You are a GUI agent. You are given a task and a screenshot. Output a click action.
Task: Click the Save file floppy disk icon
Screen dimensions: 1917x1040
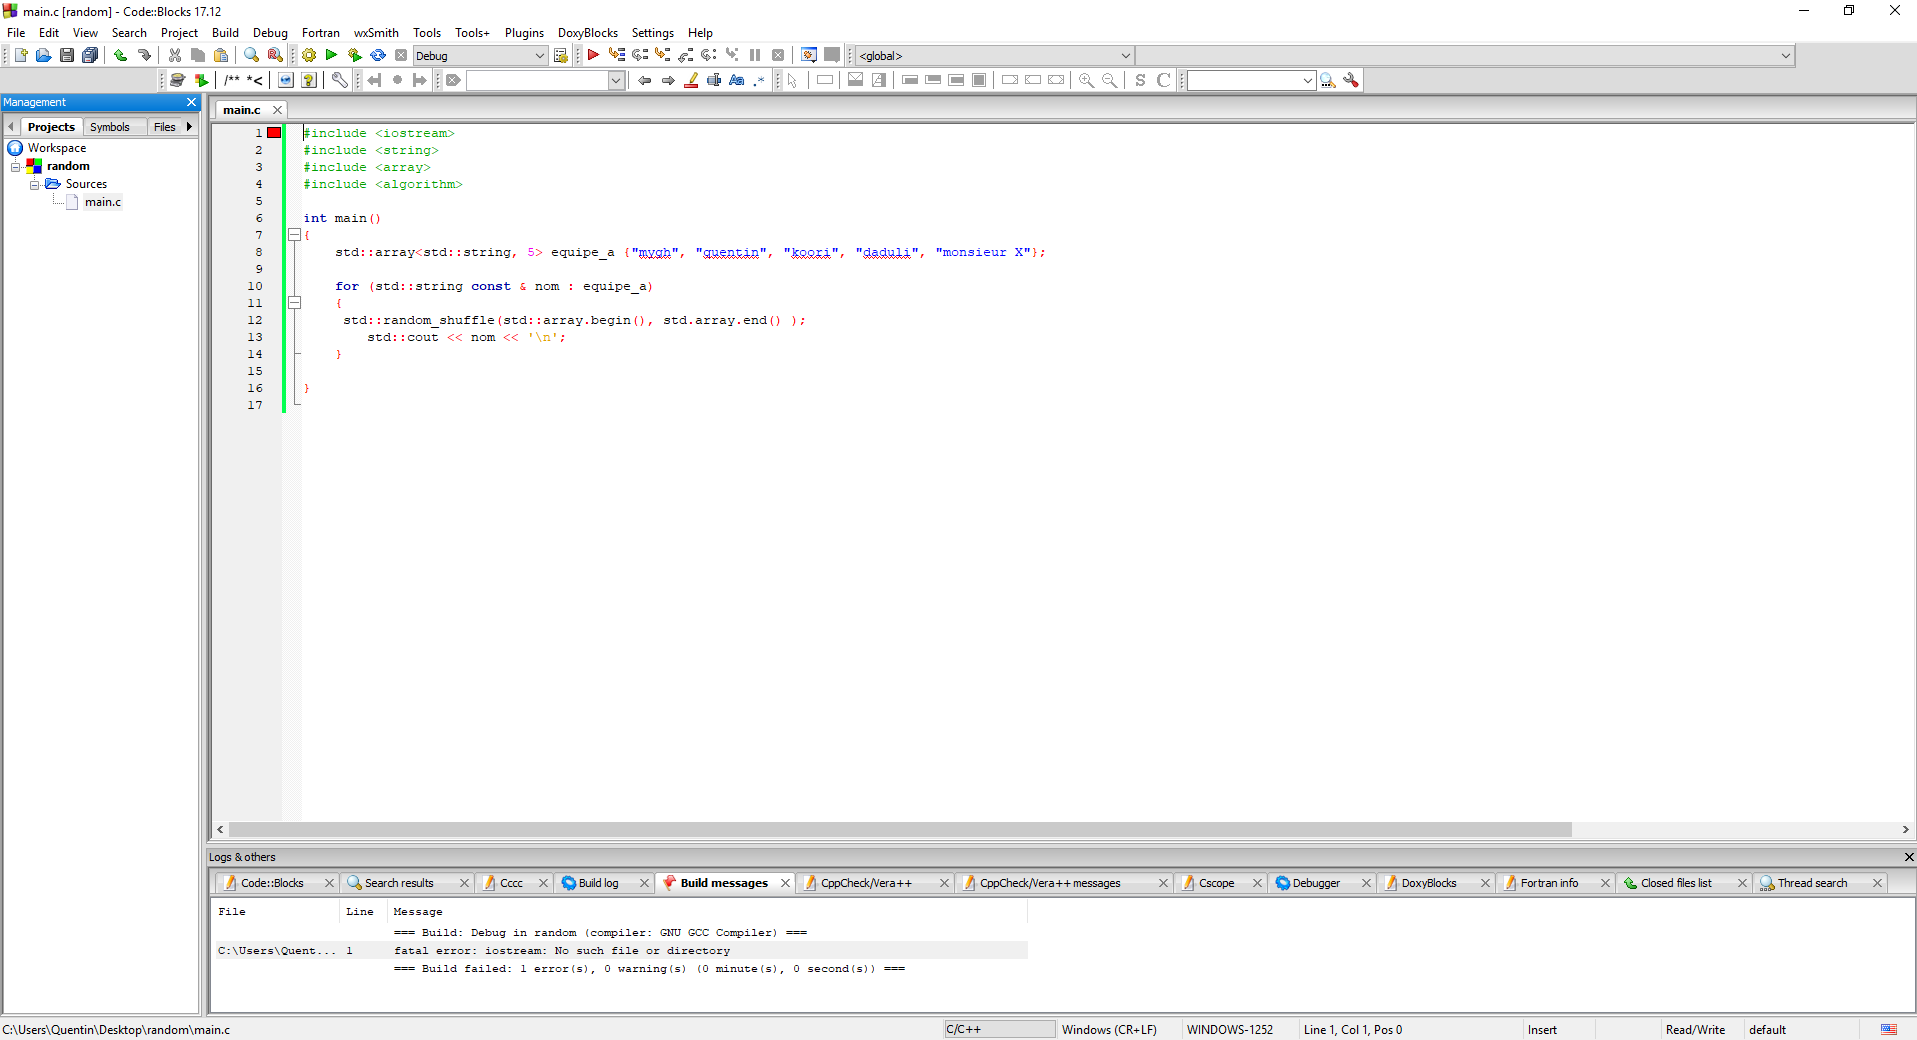pos(66,56)
